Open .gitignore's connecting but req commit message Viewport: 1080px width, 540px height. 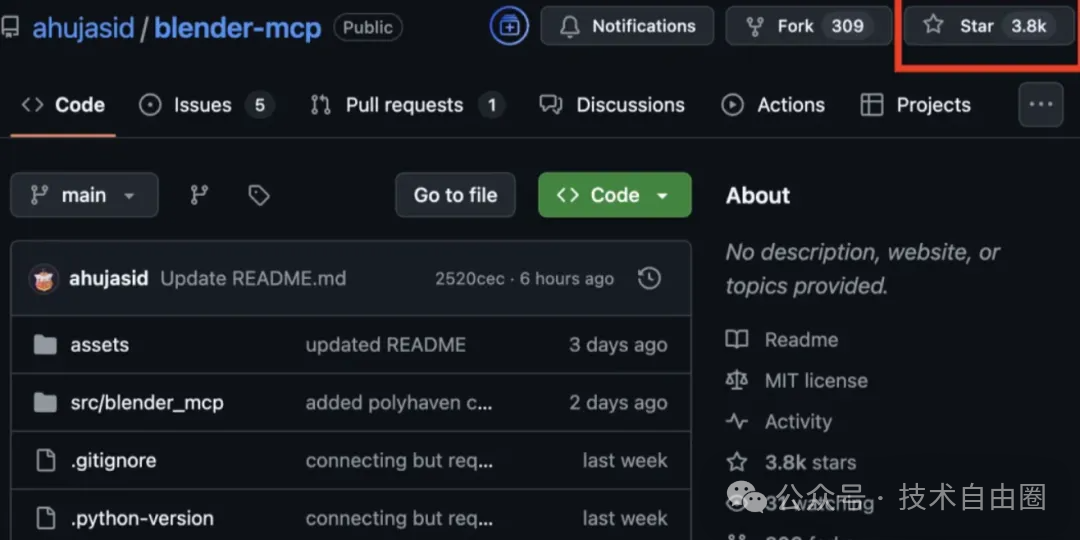tap(399, 461)
